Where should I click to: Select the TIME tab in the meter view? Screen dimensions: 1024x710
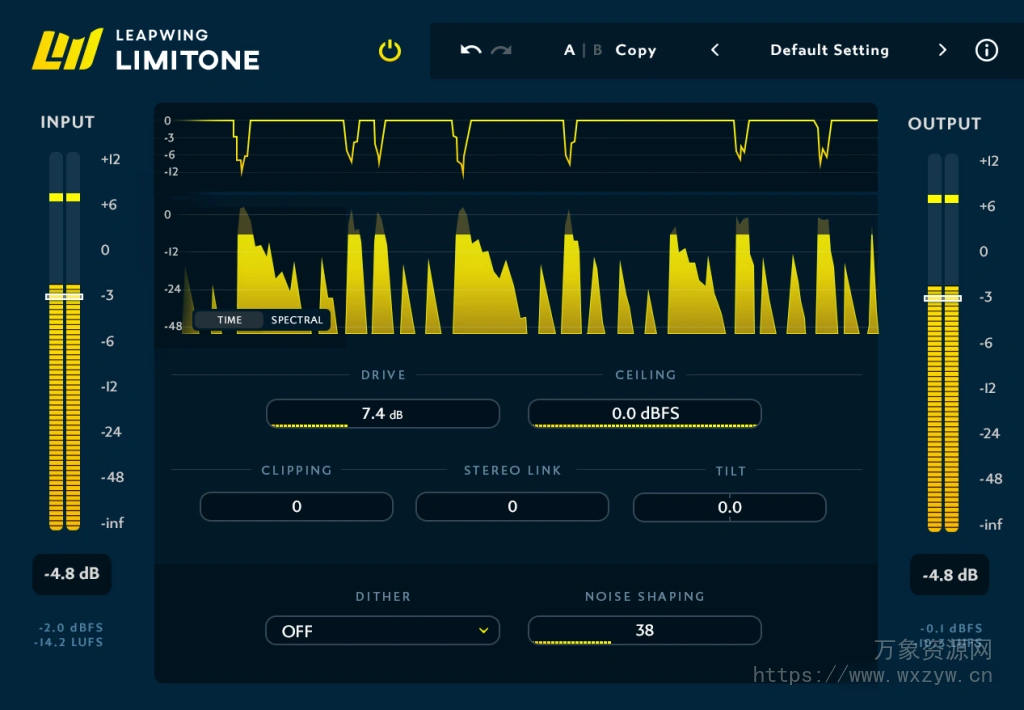pyautogui.click(x=229, y=320)
